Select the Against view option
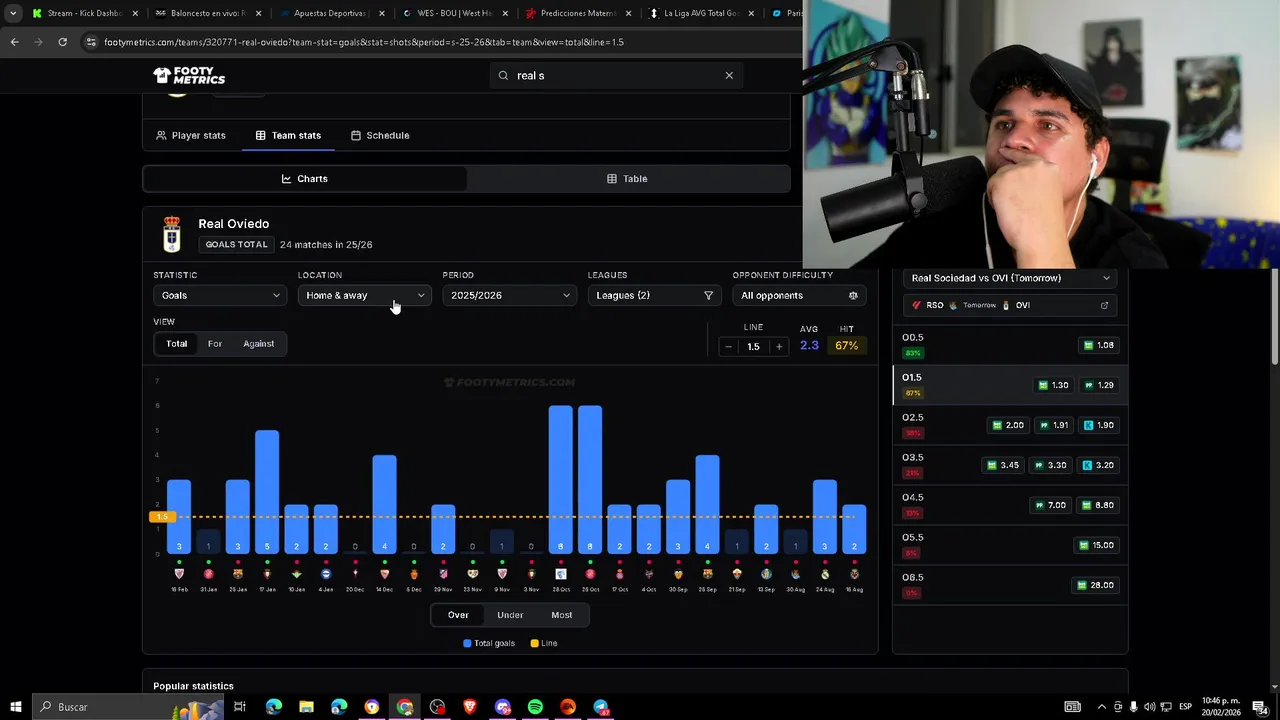 pos(258,343)
